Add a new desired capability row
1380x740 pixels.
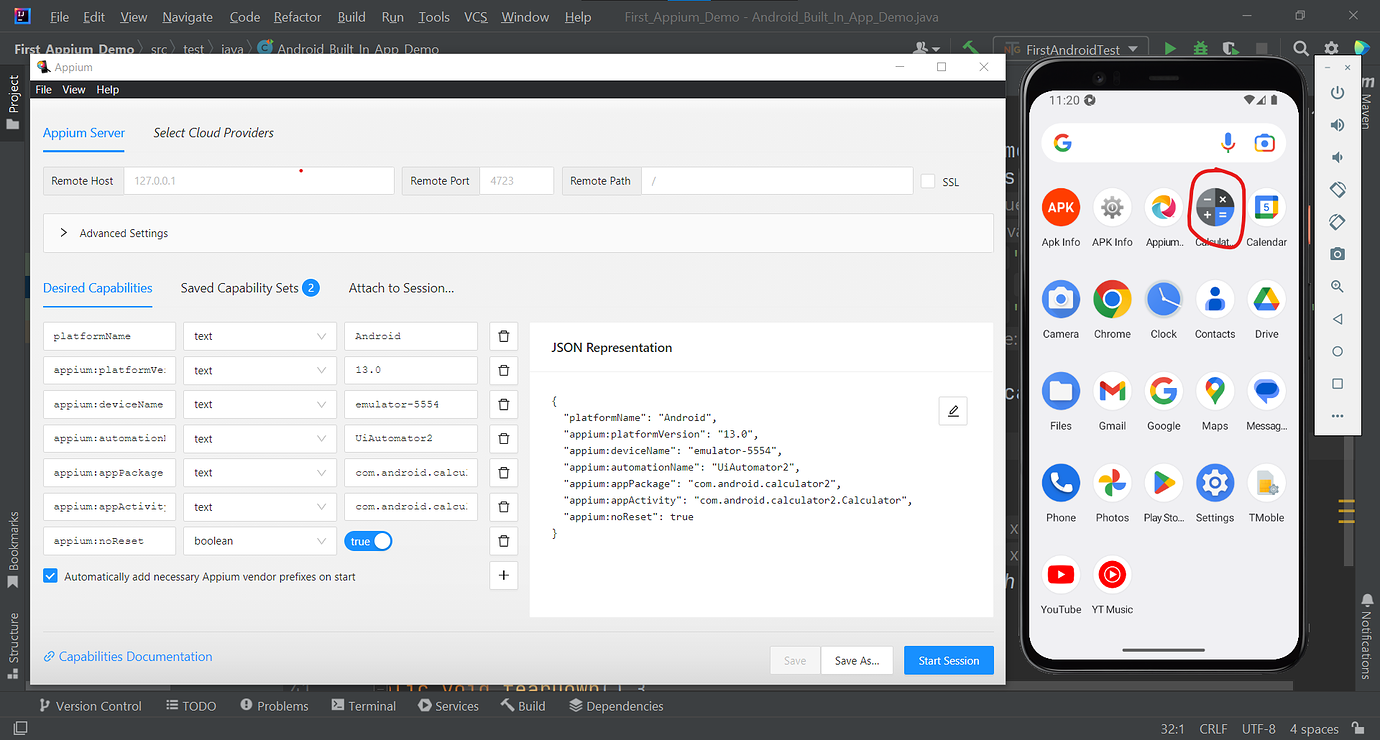503,575
